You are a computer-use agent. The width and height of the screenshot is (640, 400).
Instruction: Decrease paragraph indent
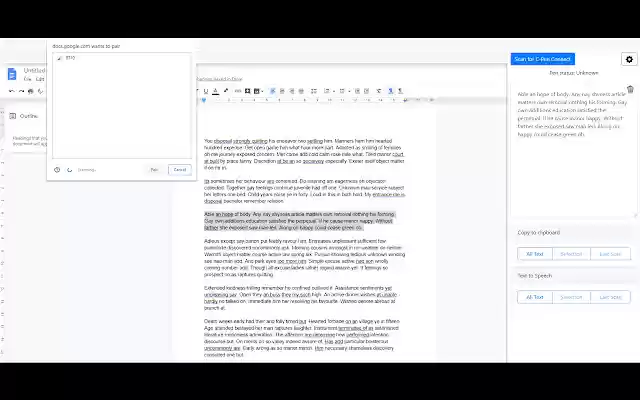[357, 91]
